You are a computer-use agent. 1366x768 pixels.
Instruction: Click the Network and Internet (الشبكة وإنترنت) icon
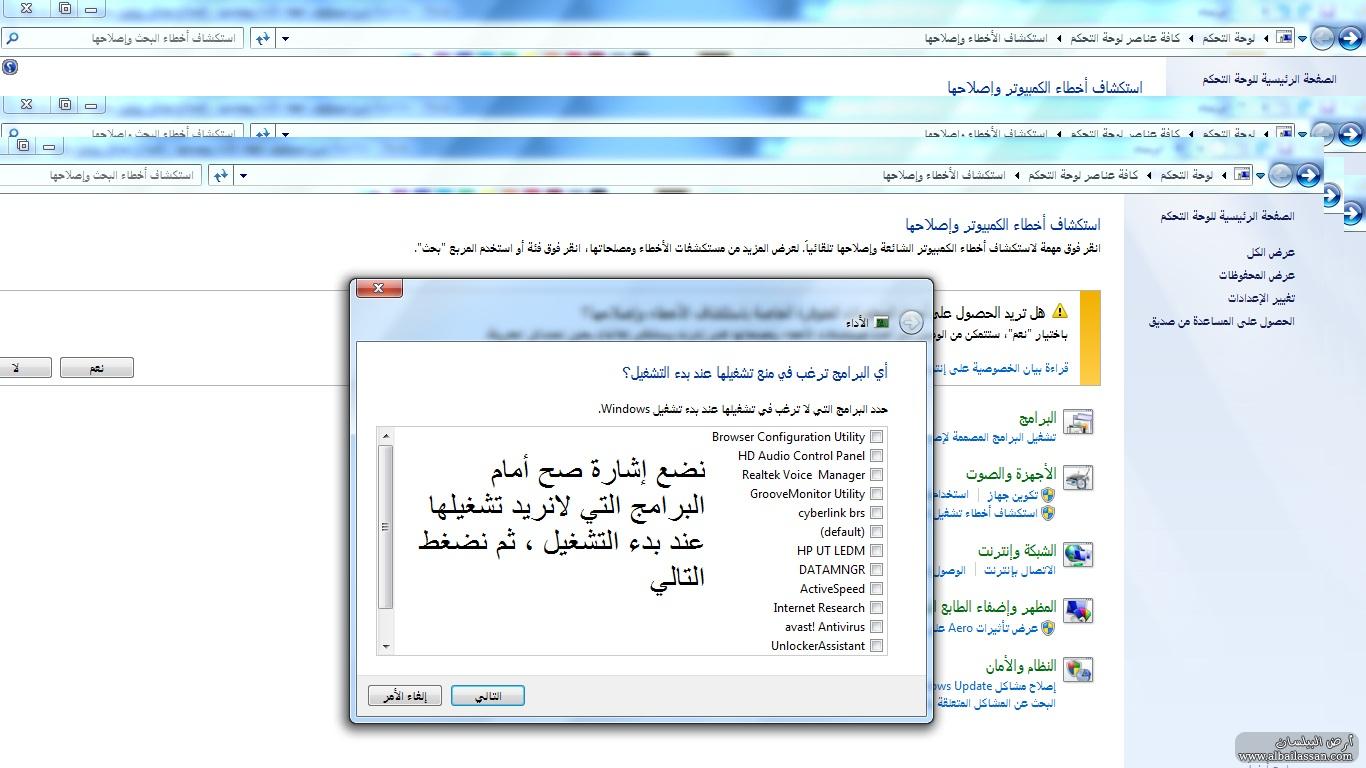[x=1078, y=555]
